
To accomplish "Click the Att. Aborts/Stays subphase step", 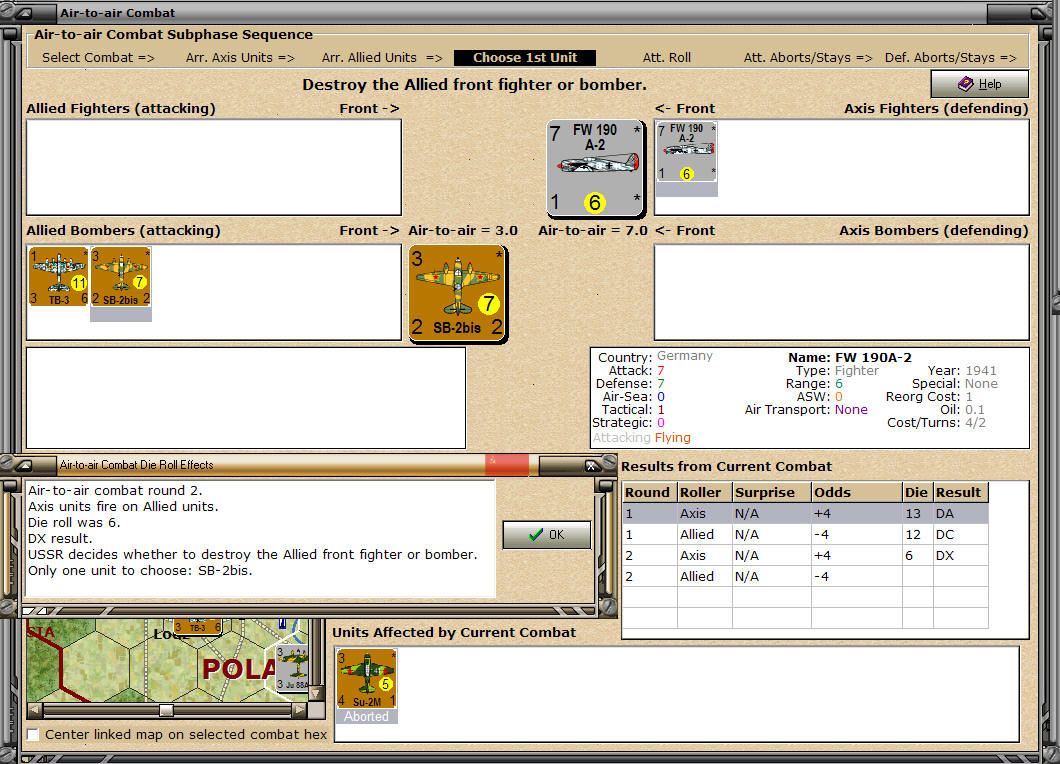I will pos(808,57).
